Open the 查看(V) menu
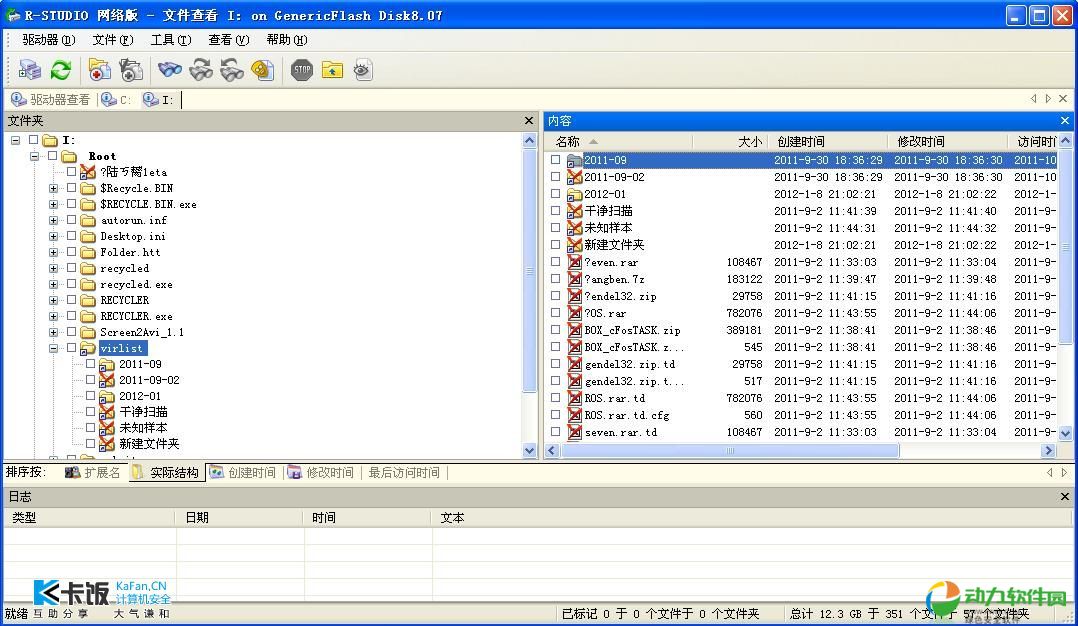Screen dimensions: 1078x626 click(x=229, y=40)
